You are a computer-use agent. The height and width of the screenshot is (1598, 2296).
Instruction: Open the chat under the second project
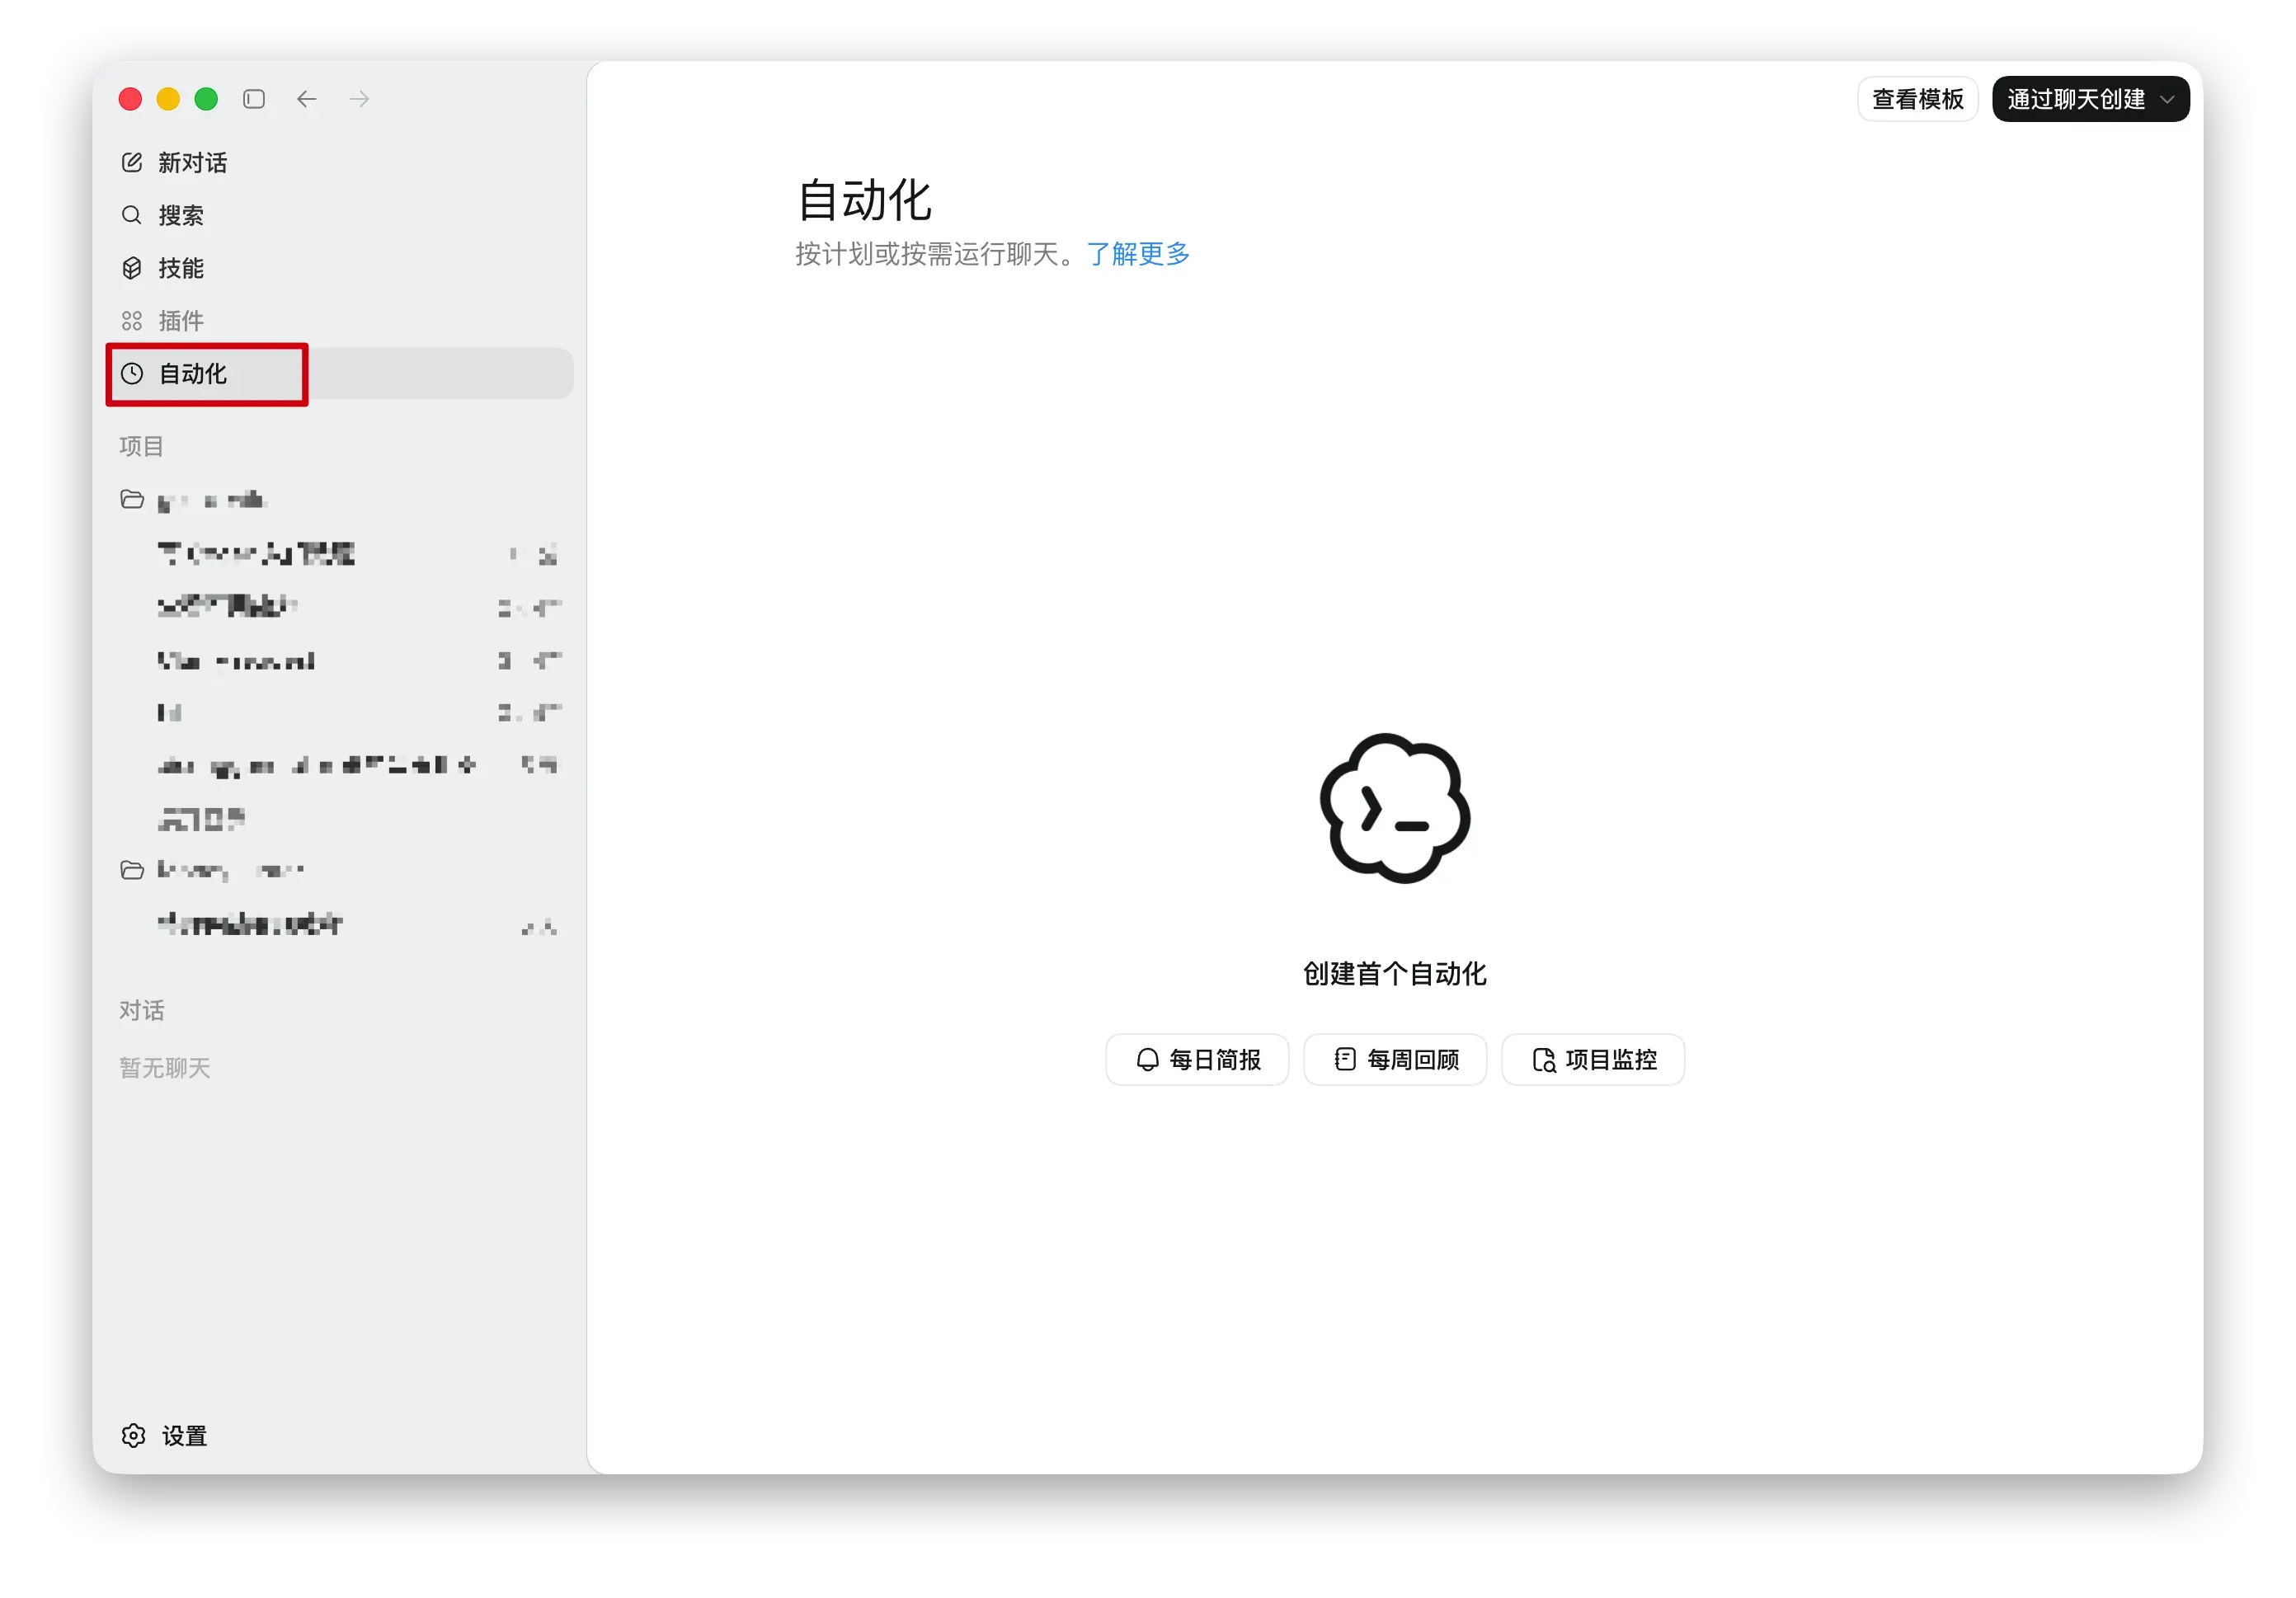coord(340,924)
